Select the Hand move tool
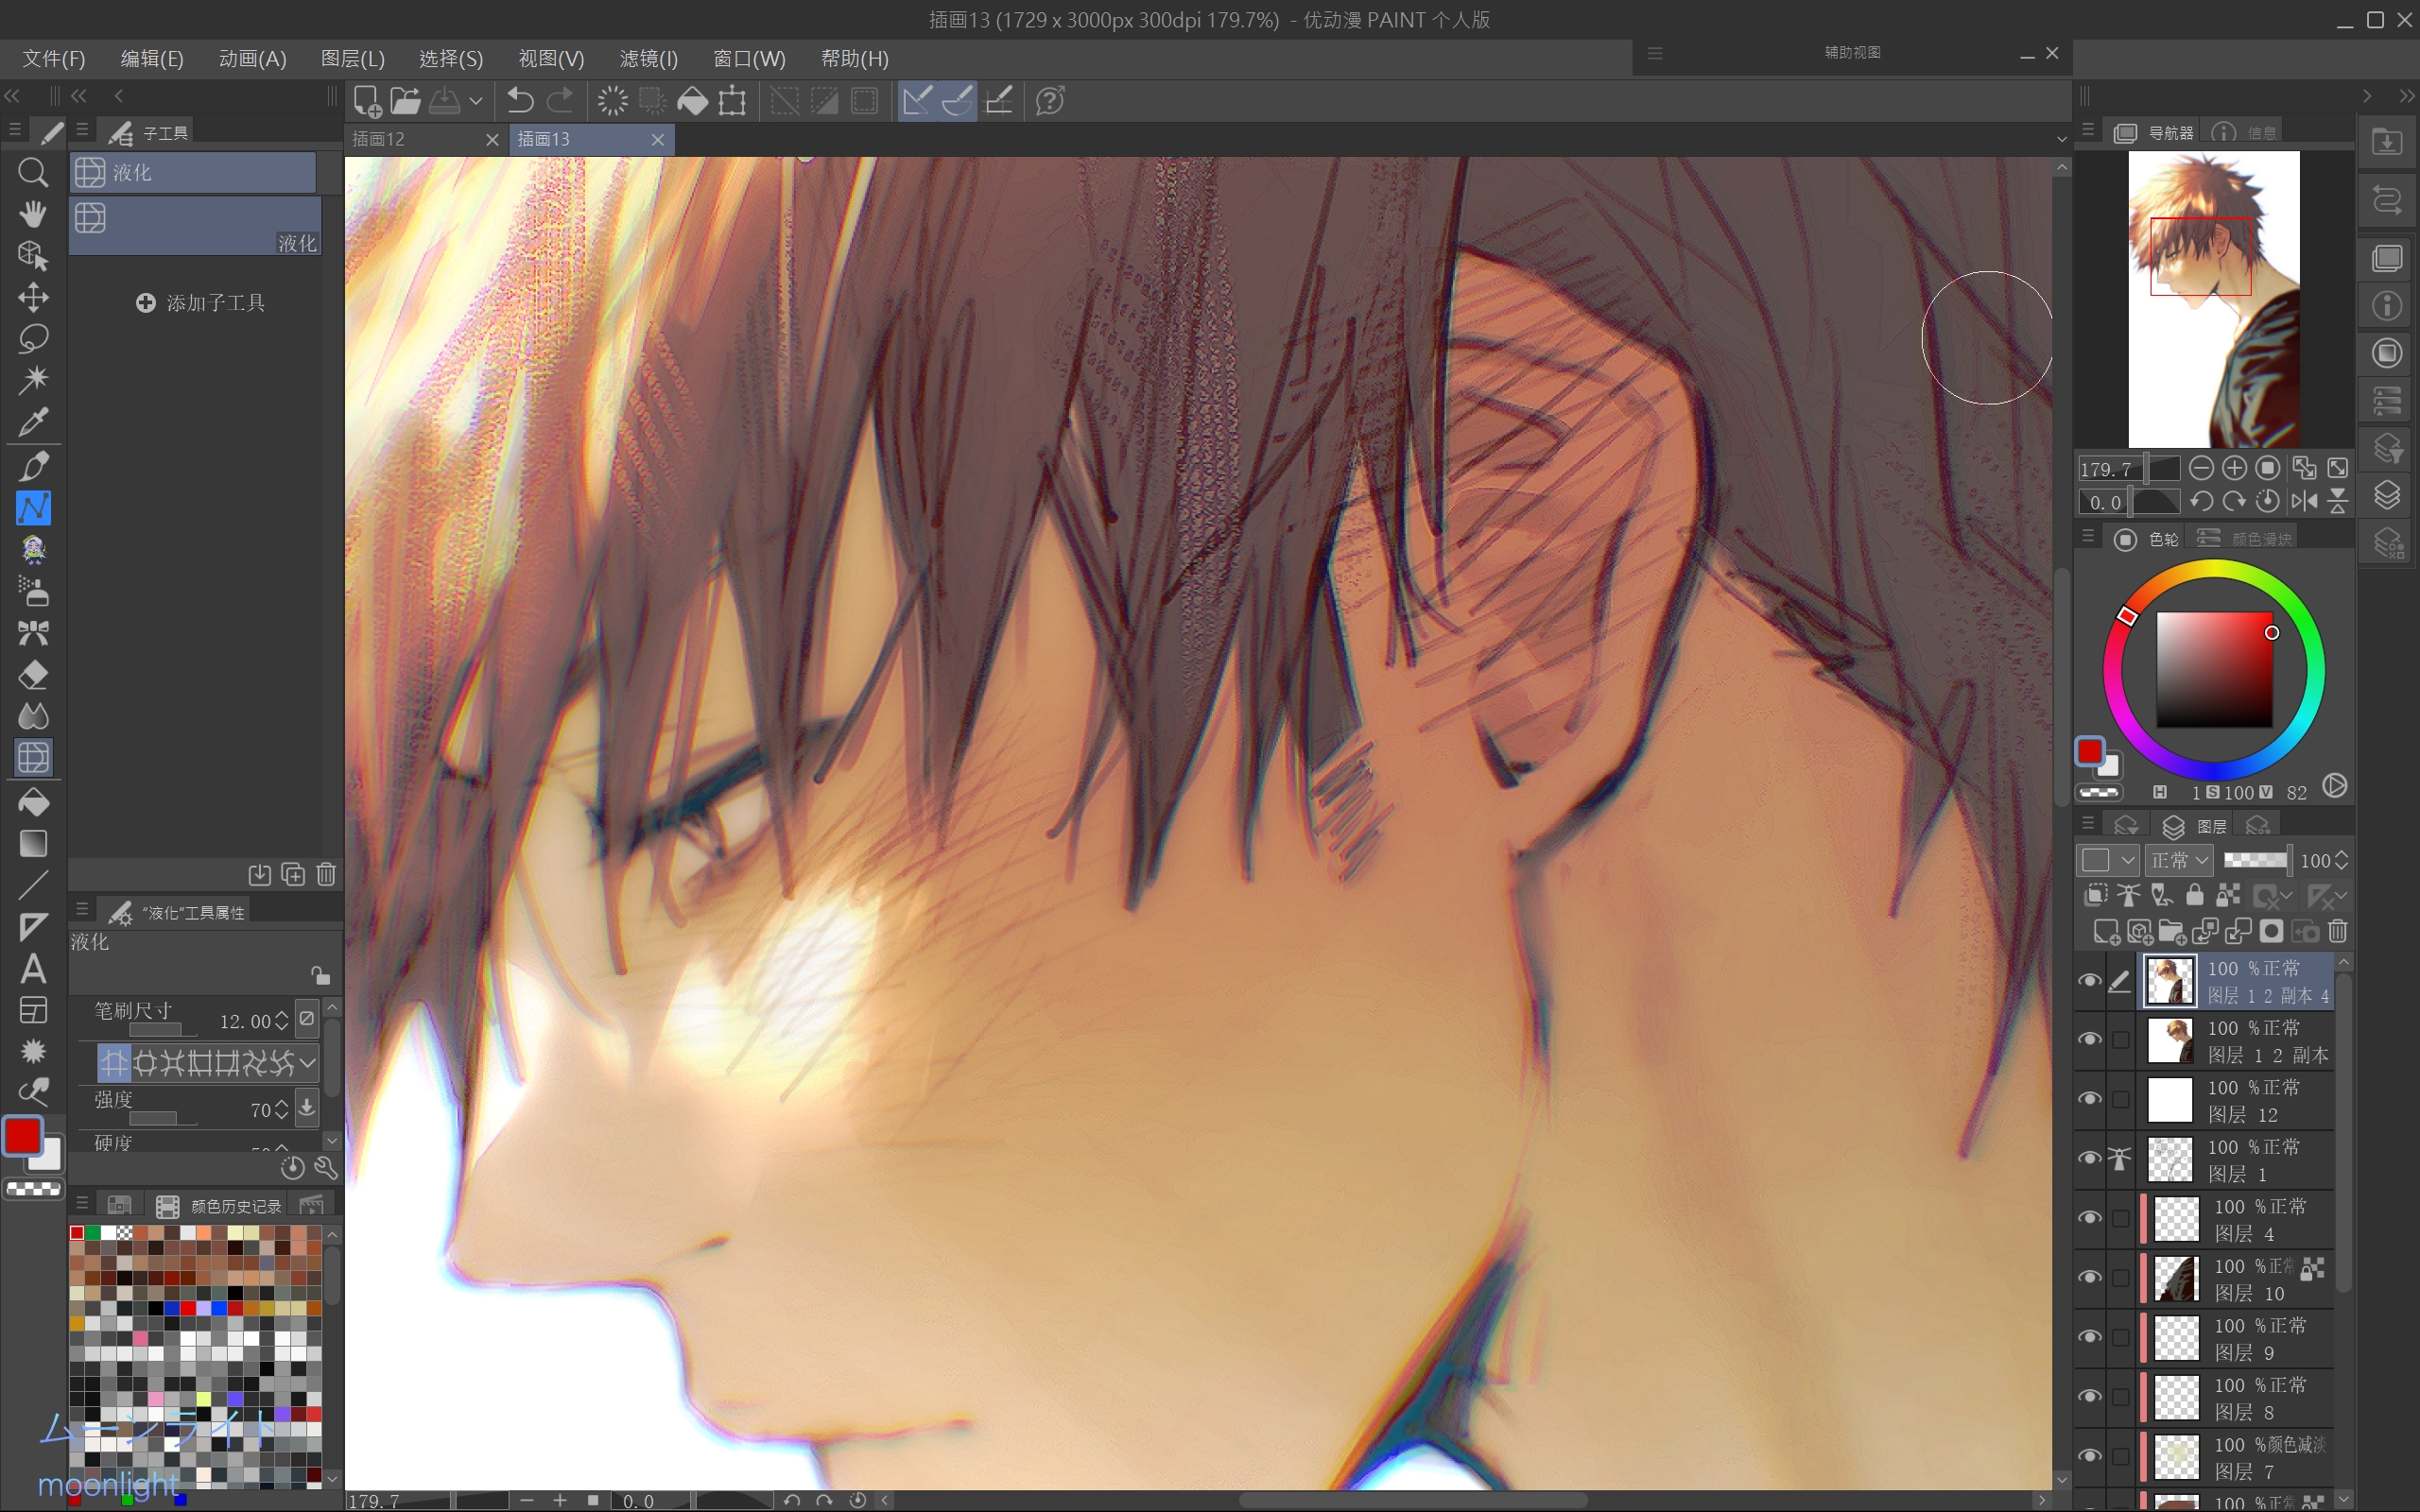This screenshot has width=2420, height=1512. [33, 214]
